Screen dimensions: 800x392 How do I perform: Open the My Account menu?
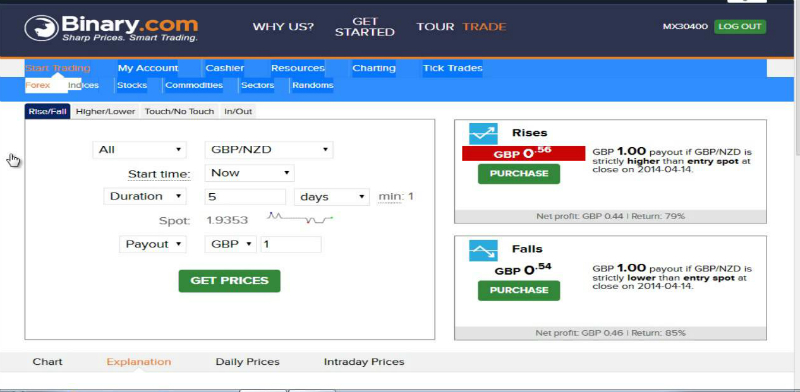[148, 68]
